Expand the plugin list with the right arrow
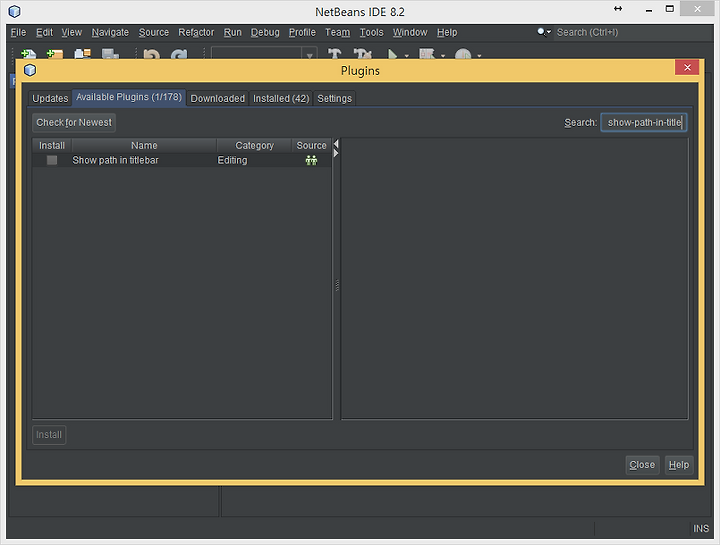The image size is (720, 545). coord(336,153)
